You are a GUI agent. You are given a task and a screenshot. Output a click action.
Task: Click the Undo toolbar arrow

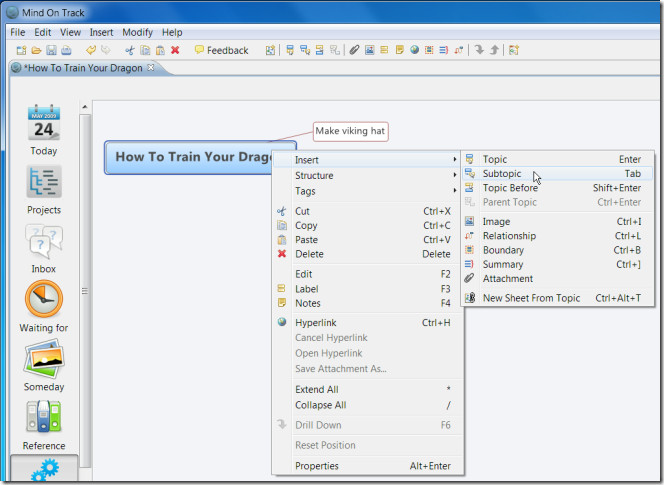click(x=91, y=50)
